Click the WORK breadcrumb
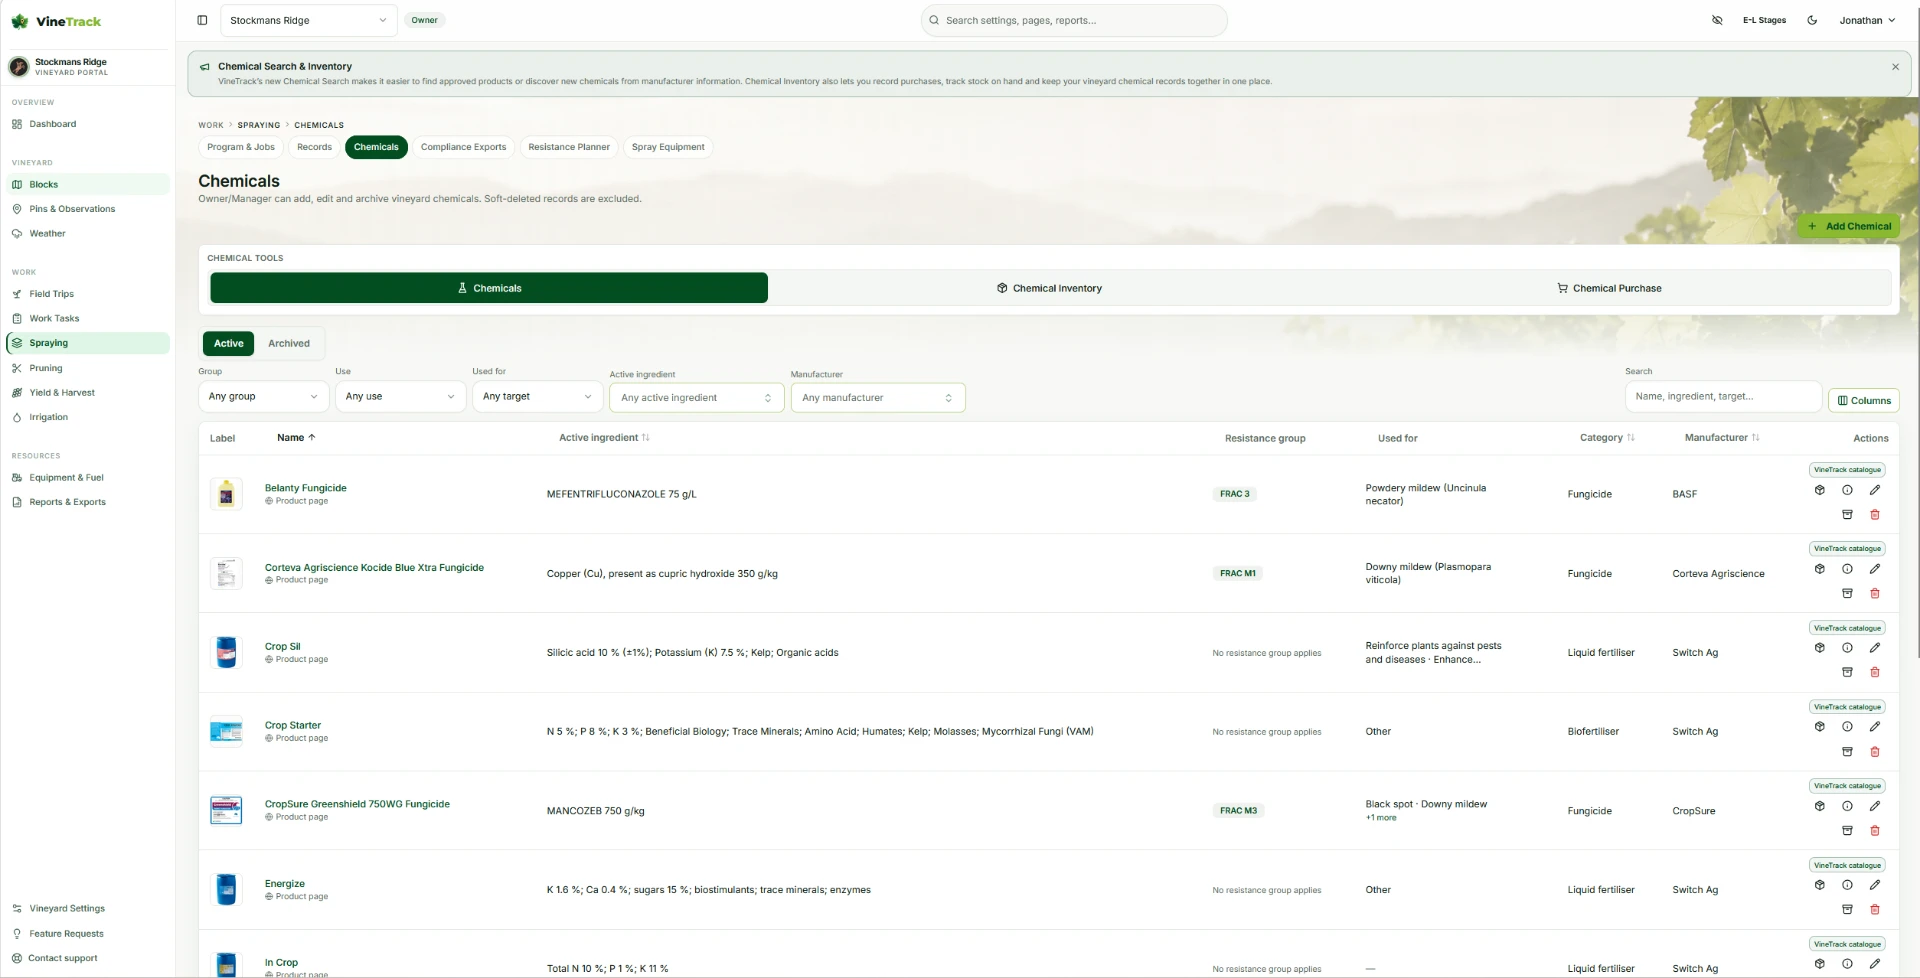 click(210, 125)
